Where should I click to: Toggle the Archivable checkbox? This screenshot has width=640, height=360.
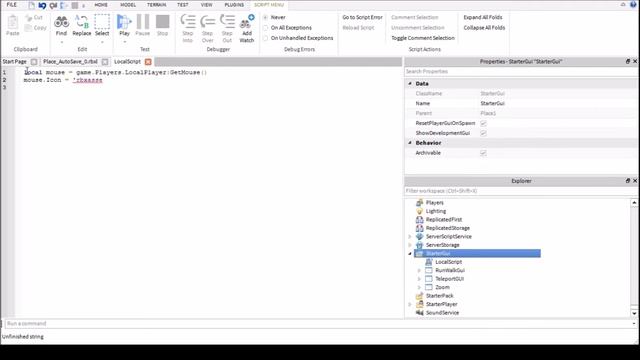pos(483,153)
